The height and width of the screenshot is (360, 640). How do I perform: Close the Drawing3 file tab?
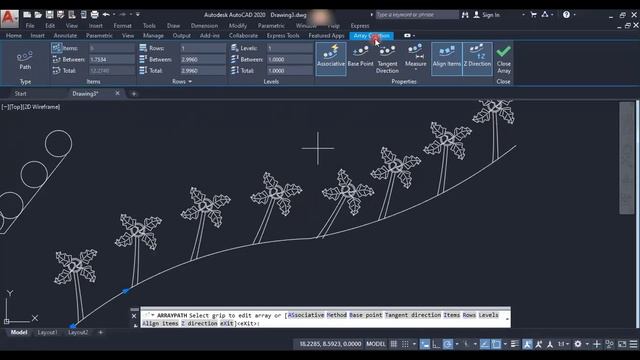(118, 93)
